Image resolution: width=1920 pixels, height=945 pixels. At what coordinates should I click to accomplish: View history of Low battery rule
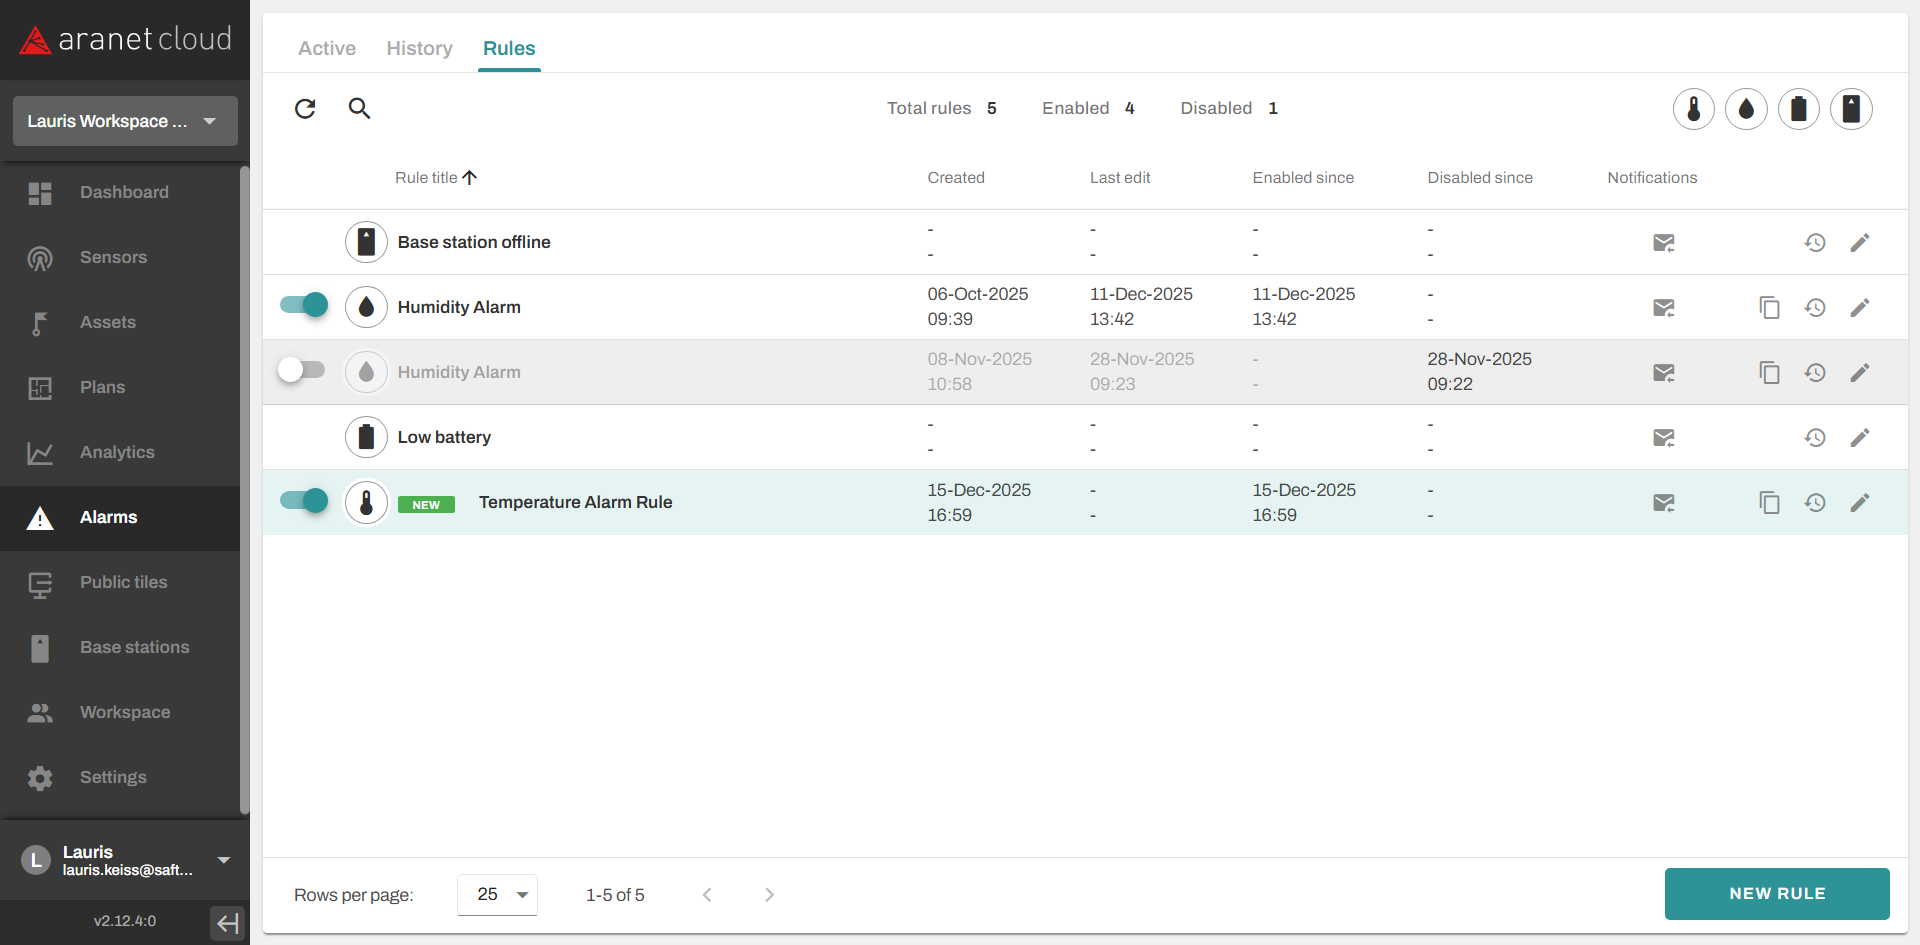(x=1815, y=438)
